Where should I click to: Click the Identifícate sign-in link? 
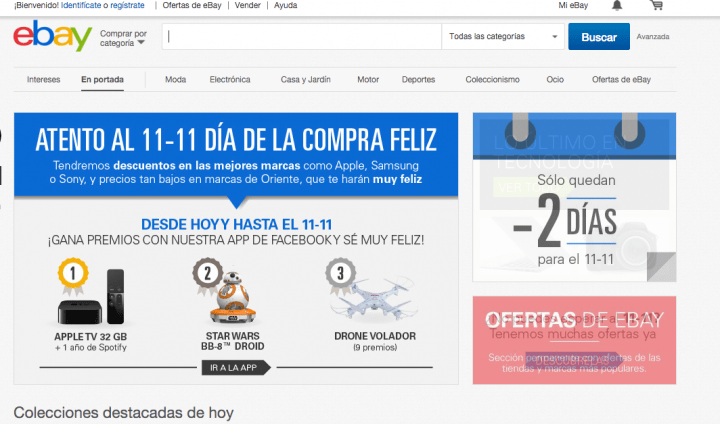click(81, 6)
